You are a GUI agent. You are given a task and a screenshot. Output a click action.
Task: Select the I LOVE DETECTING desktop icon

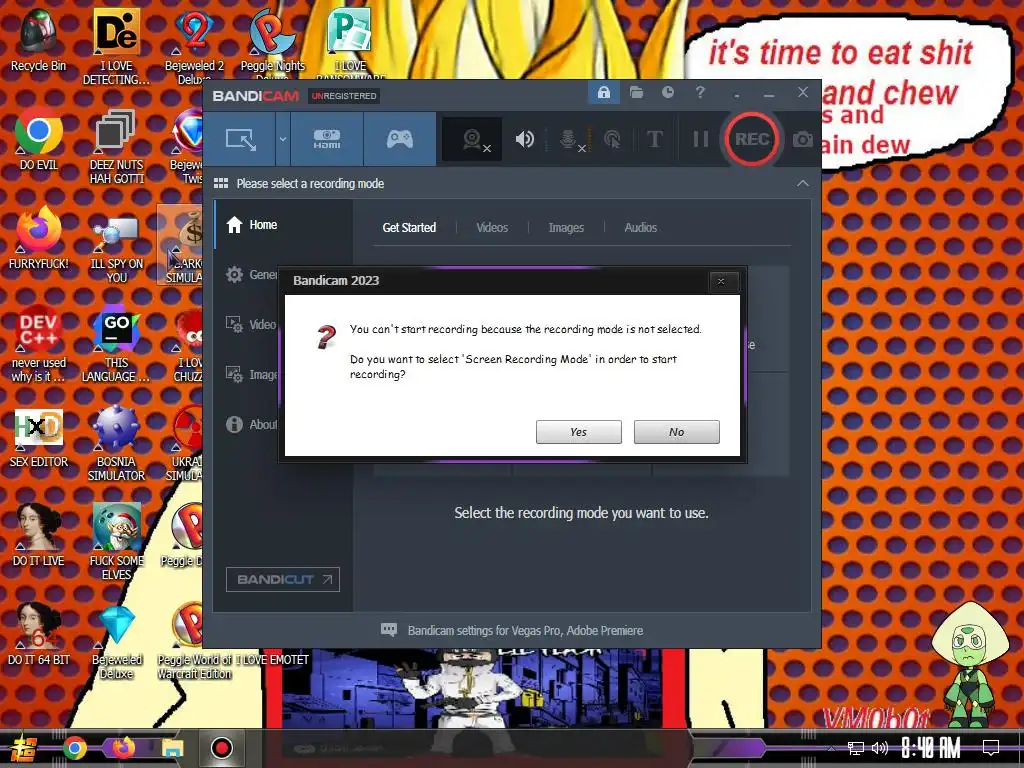(x=116, y=47)
